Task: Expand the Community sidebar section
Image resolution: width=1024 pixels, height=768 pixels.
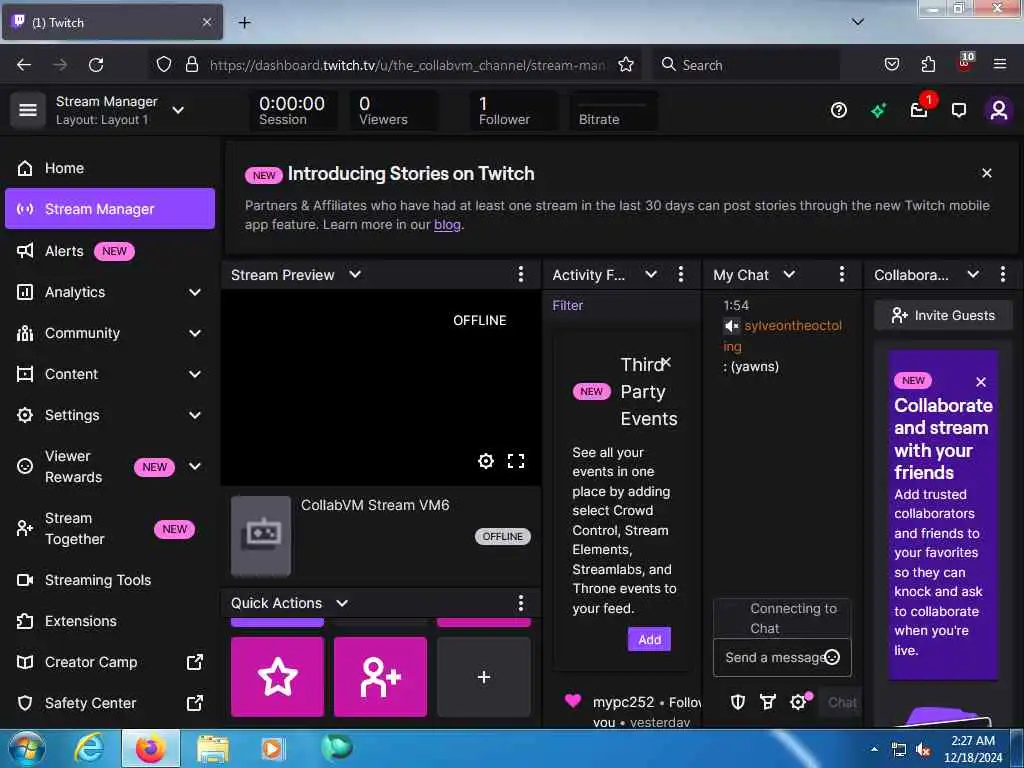Action: (195, 333)
